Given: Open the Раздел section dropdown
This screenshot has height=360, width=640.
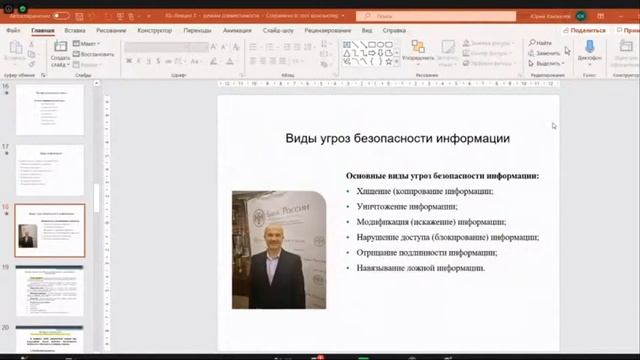Looking at the screenshot, I should coord(87,65).
